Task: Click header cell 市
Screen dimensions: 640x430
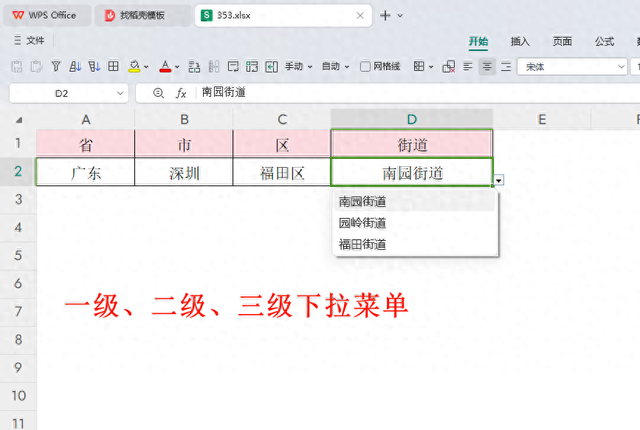Action: pyautogui.click(x=184, y=144)
